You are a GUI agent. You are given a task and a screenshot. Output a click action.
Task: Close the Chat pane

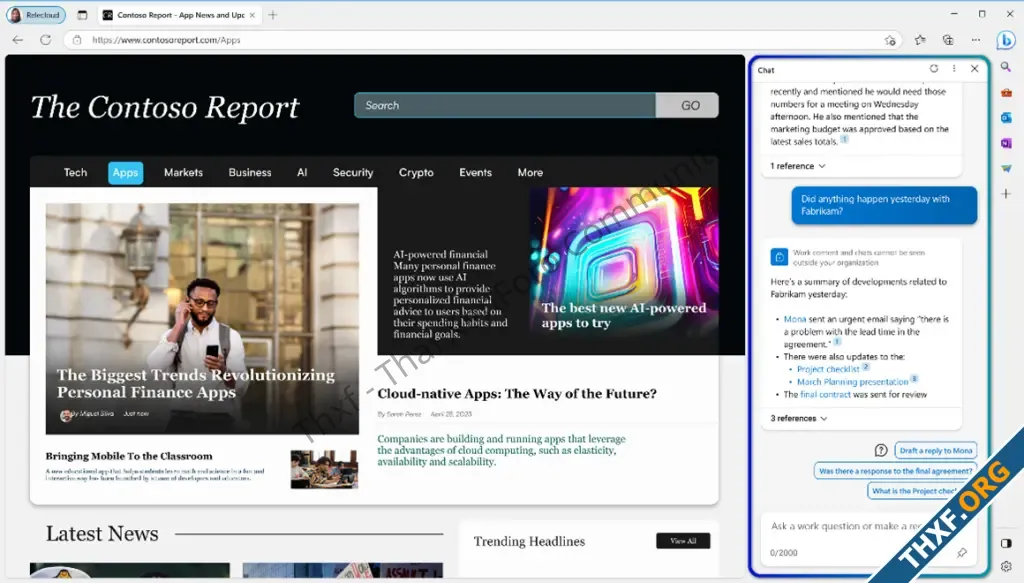click(974, 69)
